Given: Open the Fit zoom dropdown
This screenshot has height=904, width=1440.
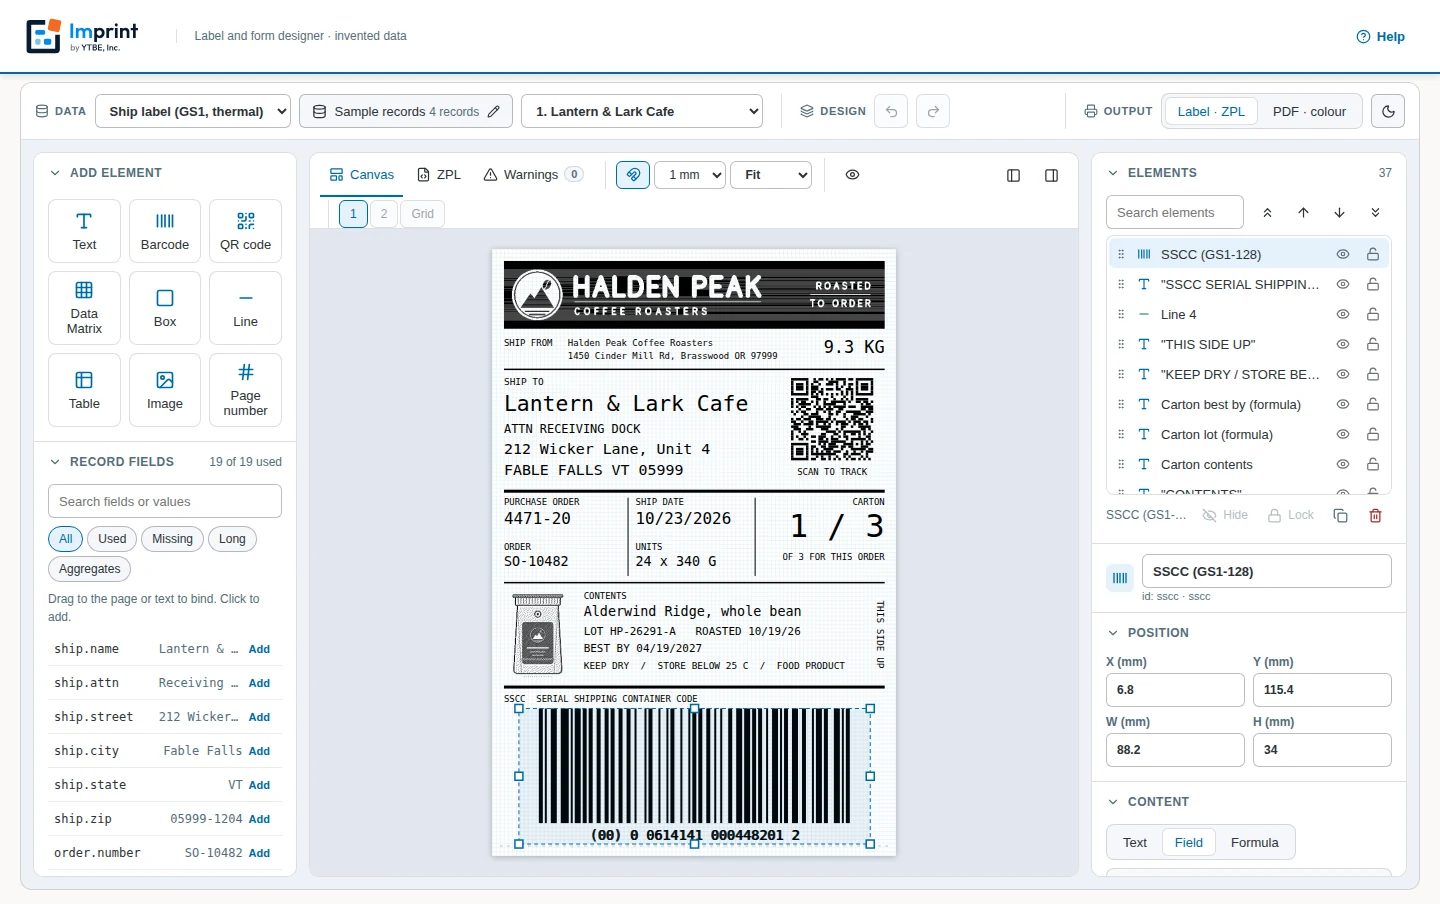Looking at the screenshot, I should pos(771,175).
